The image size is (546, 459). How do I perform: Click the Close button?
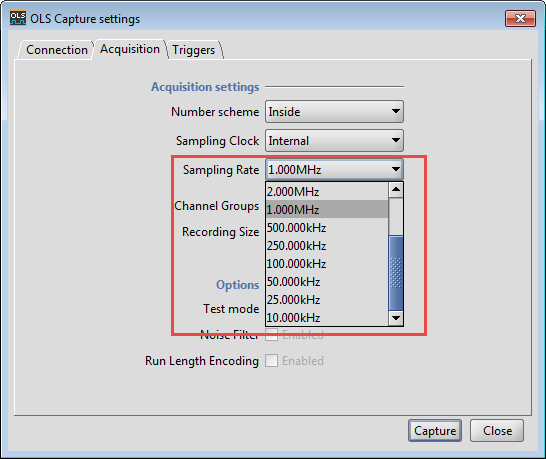497,431
